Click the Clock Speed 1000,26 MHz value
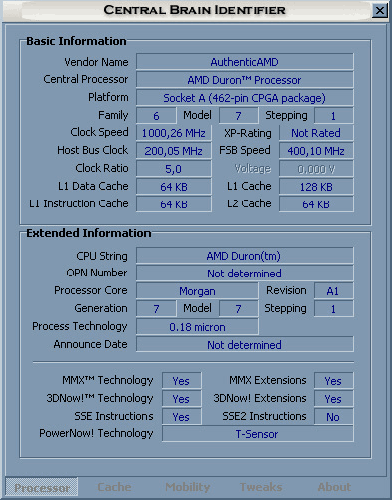 [174, 133]
